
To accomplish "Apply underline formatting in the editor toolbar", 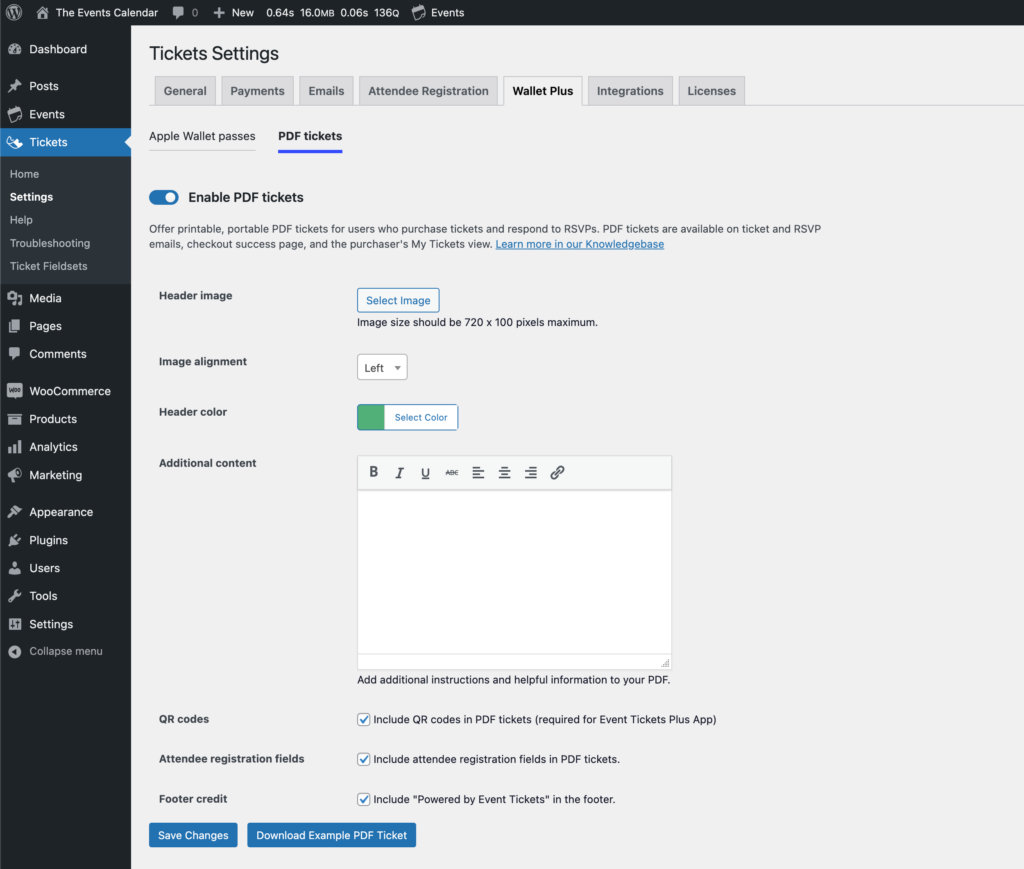I will 425,472.
